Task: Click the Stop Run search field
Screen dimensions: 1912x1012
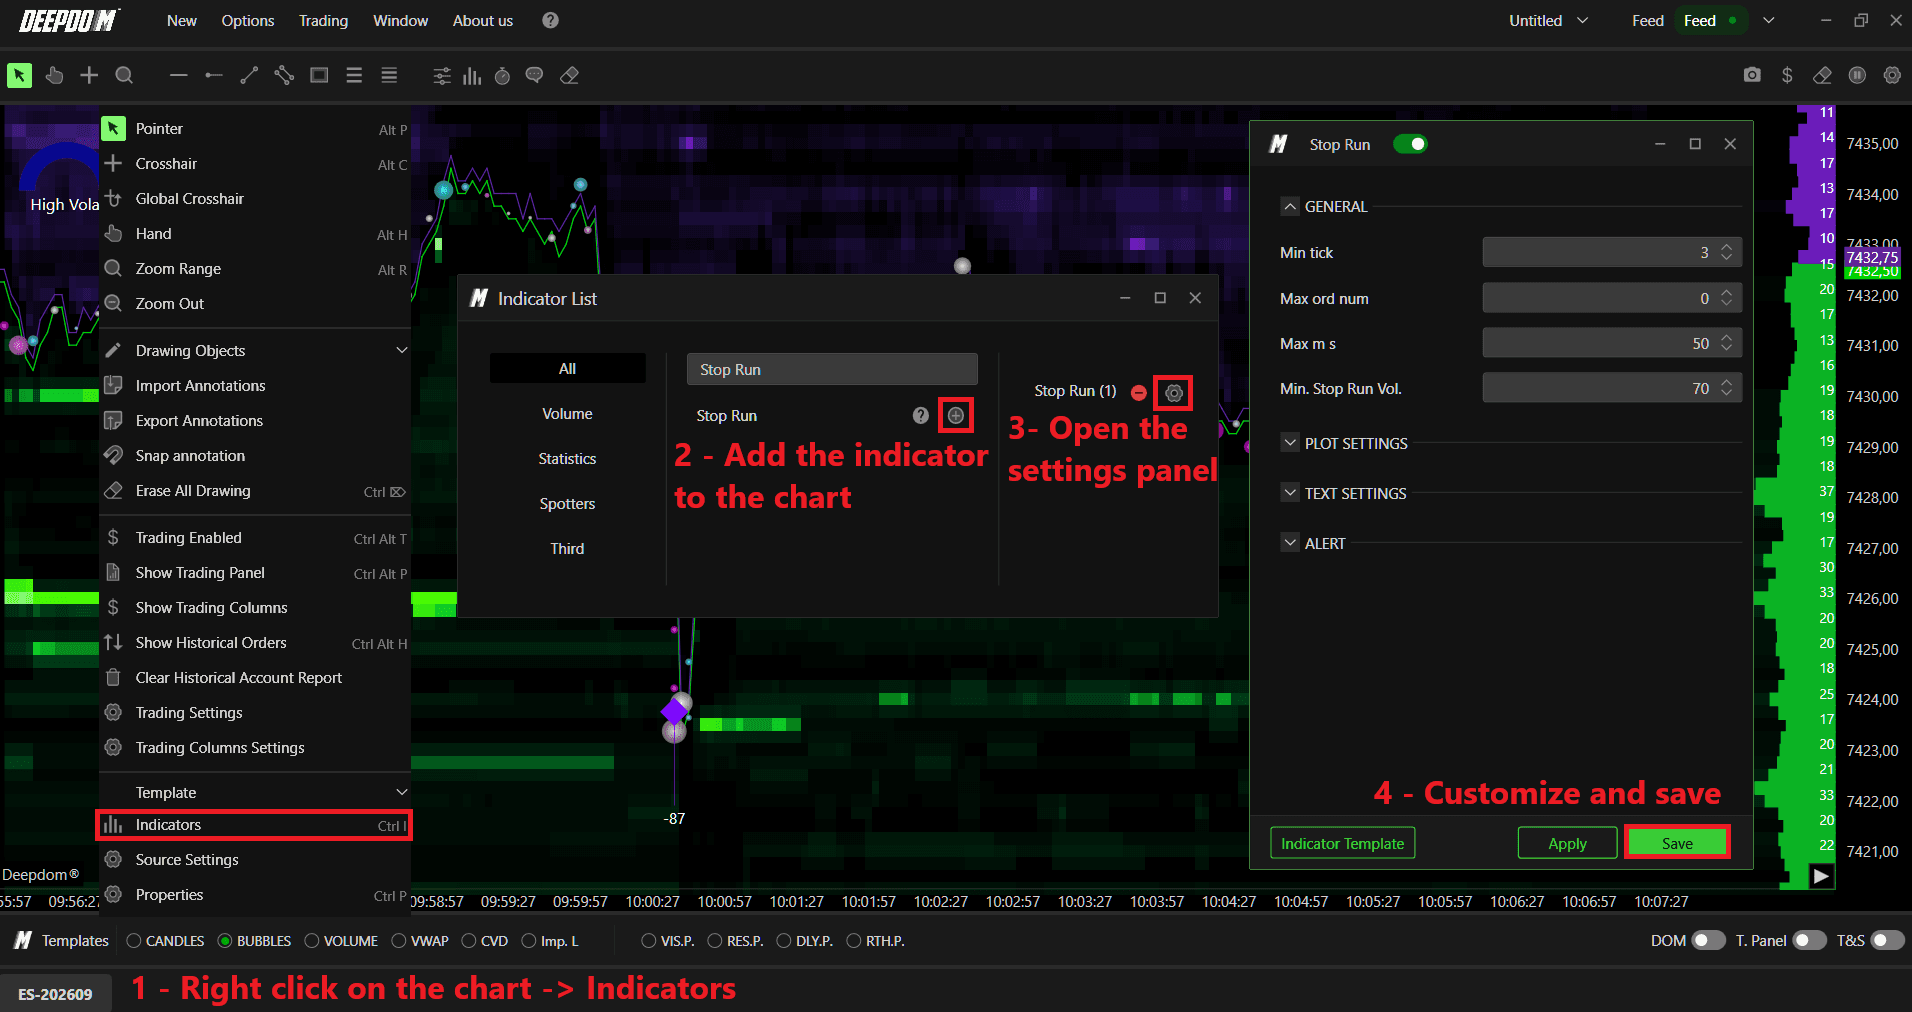Action: [x=832, y=369]
